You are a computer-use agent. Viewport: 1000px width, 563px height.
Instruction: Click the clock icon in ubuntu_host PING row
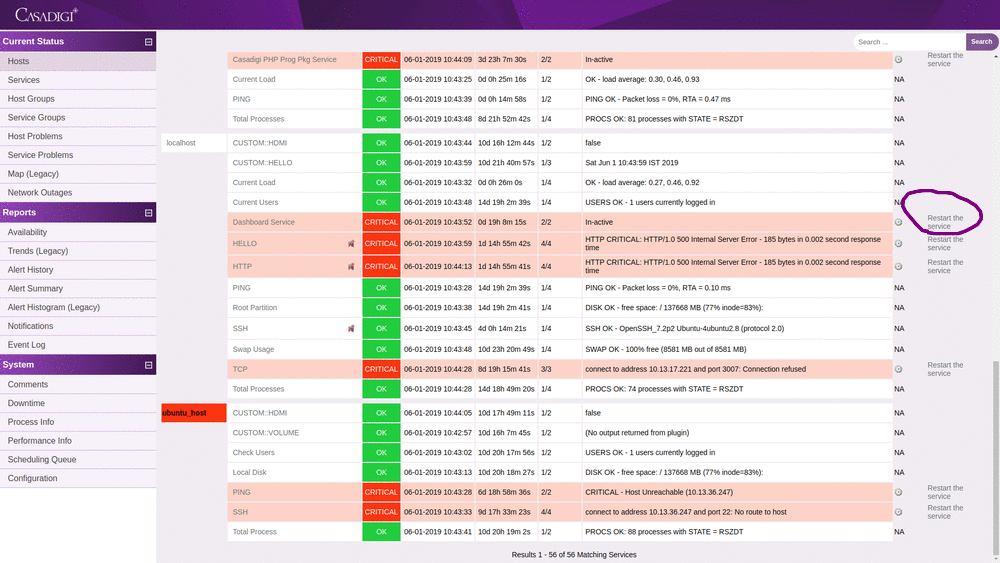pos(898,492)
